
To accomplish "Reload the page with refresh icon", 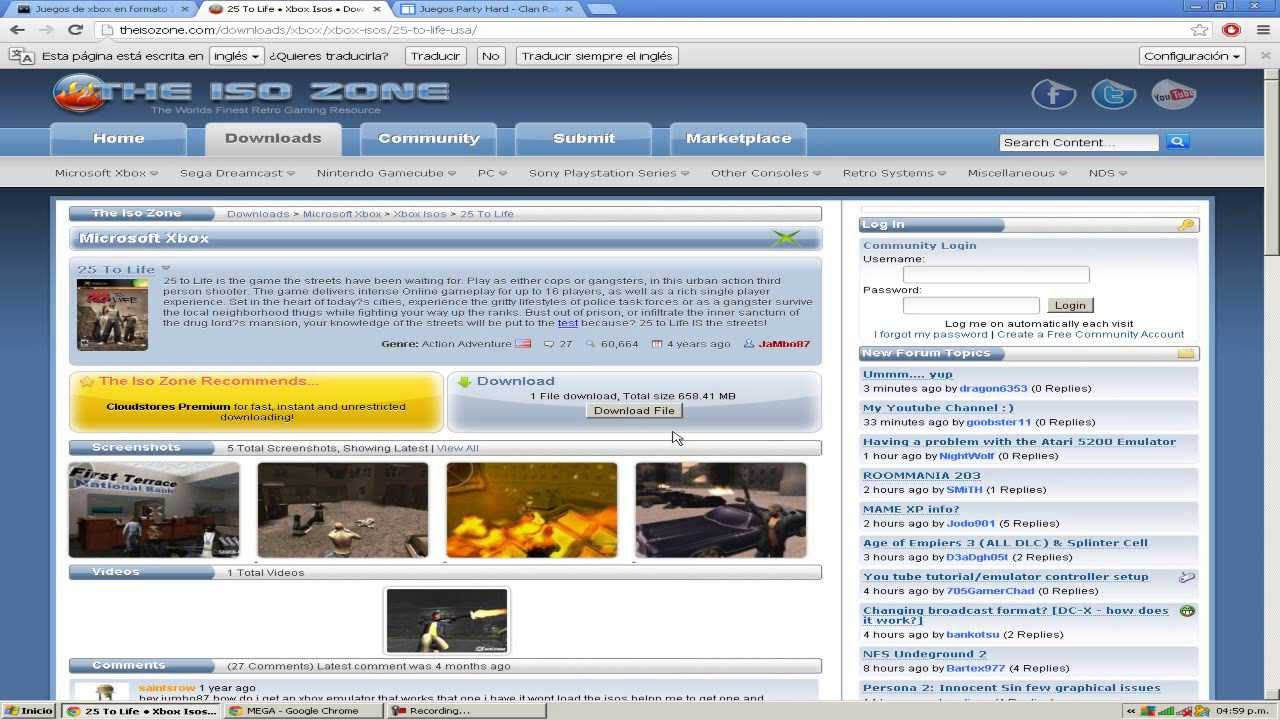I will [75, 30].
